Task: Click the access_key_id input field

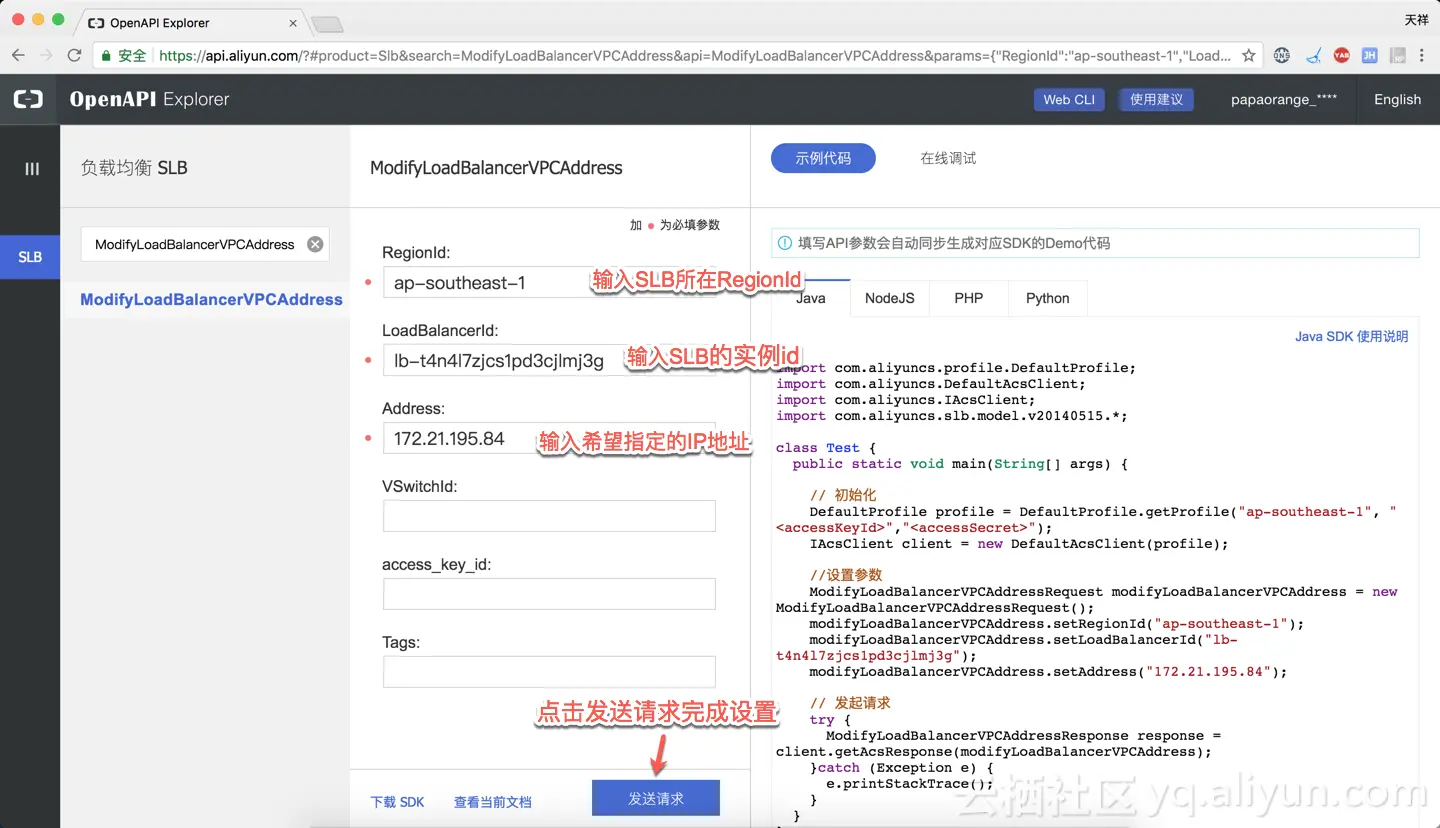Action: (x=549, y=594)
